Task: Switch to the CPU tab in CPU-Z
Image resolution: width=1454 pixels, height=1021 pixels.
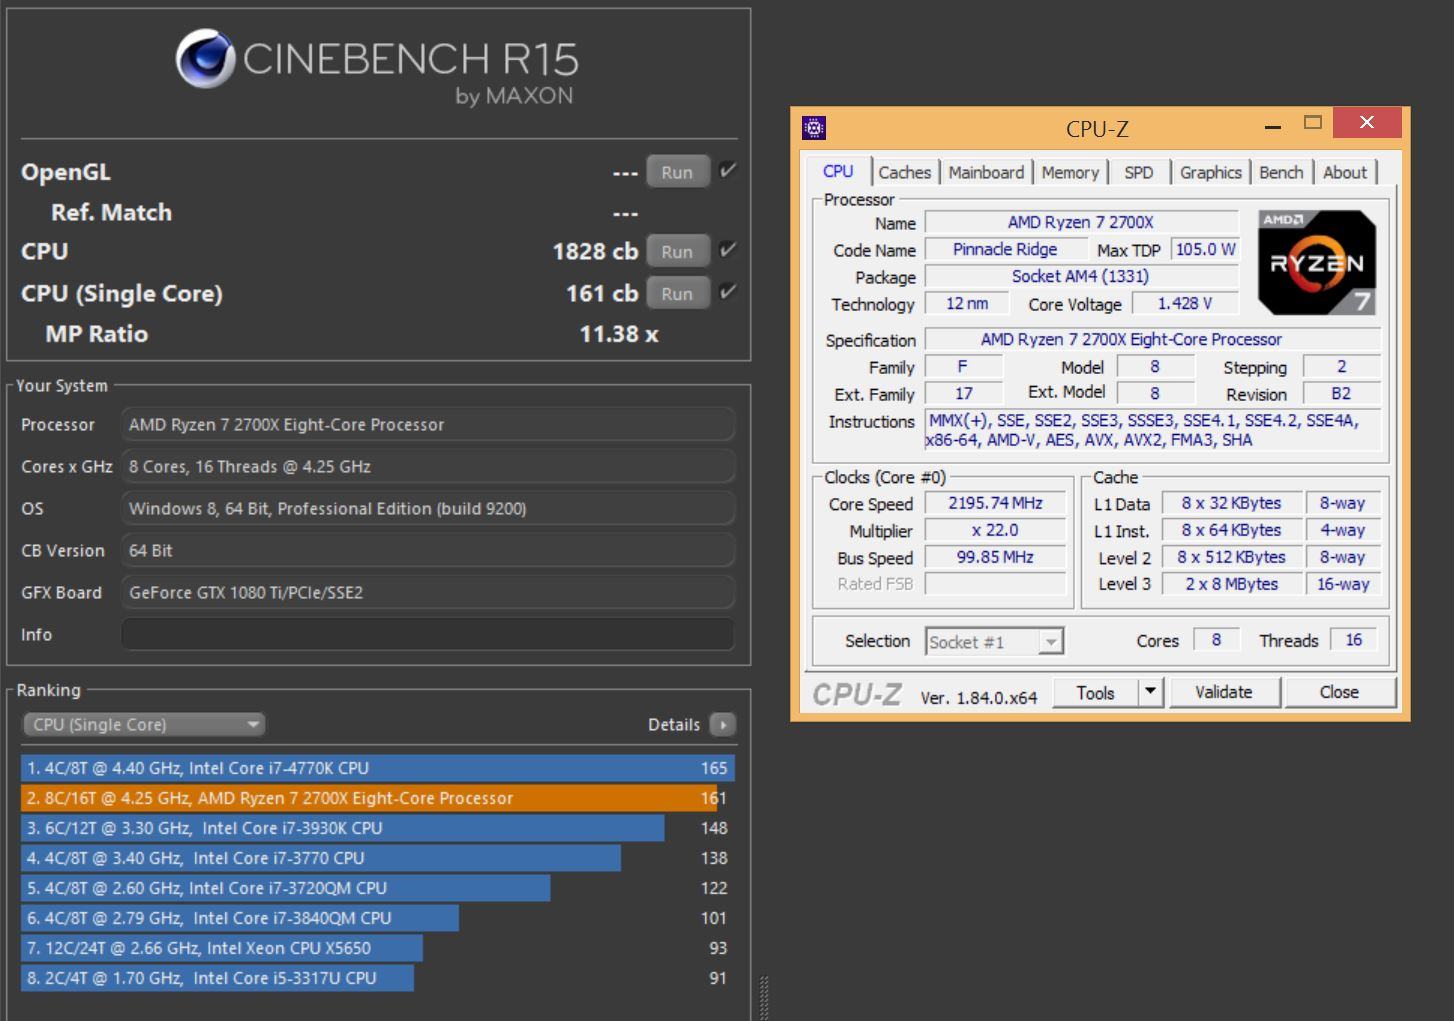Action: (x=838, y=171)
